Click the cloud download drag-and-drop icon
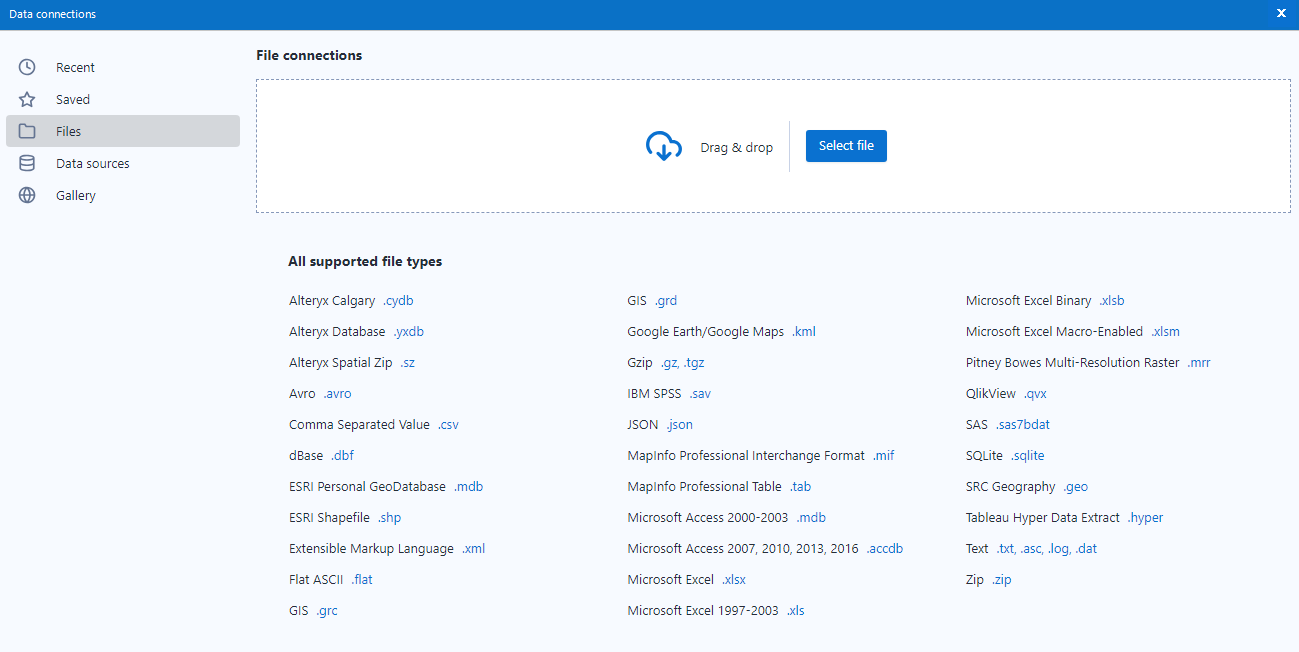This screenshot has width=1299, height=652. (x=664, y=146)
